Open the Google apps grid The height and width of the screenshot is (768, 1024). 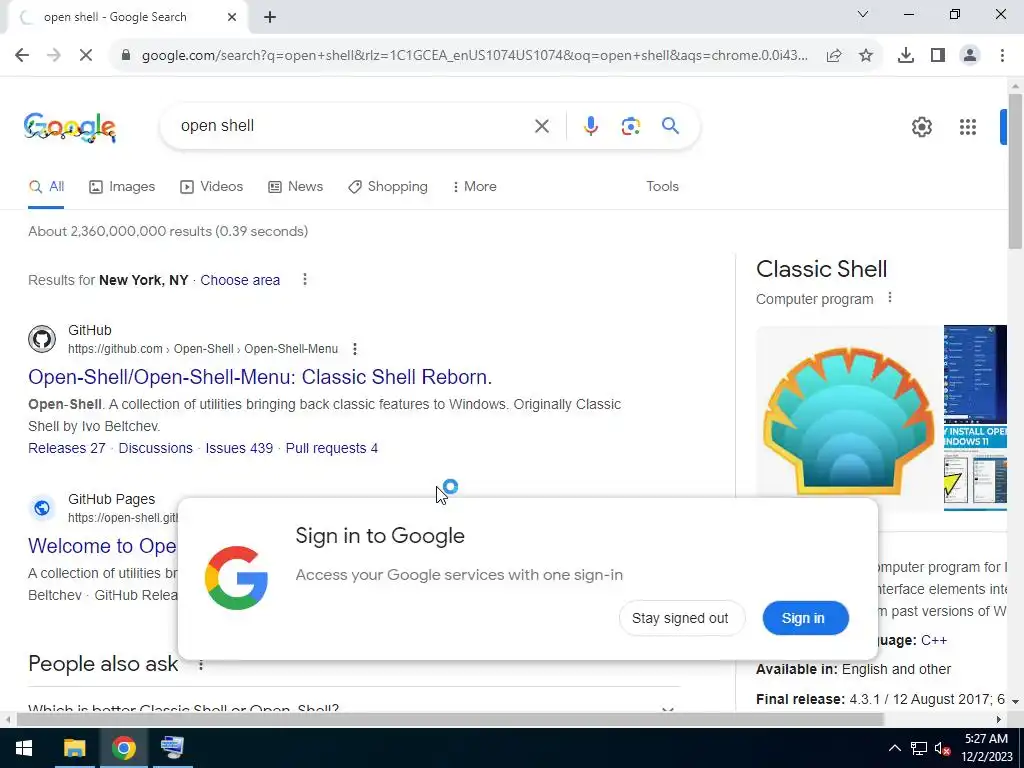968,127
